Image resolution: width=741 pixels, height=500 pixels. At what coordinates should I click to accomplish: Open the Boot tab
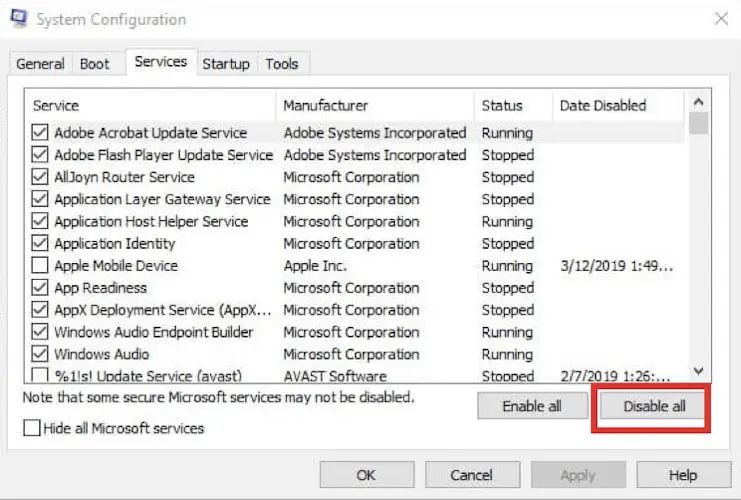click(x=95, y=64)
